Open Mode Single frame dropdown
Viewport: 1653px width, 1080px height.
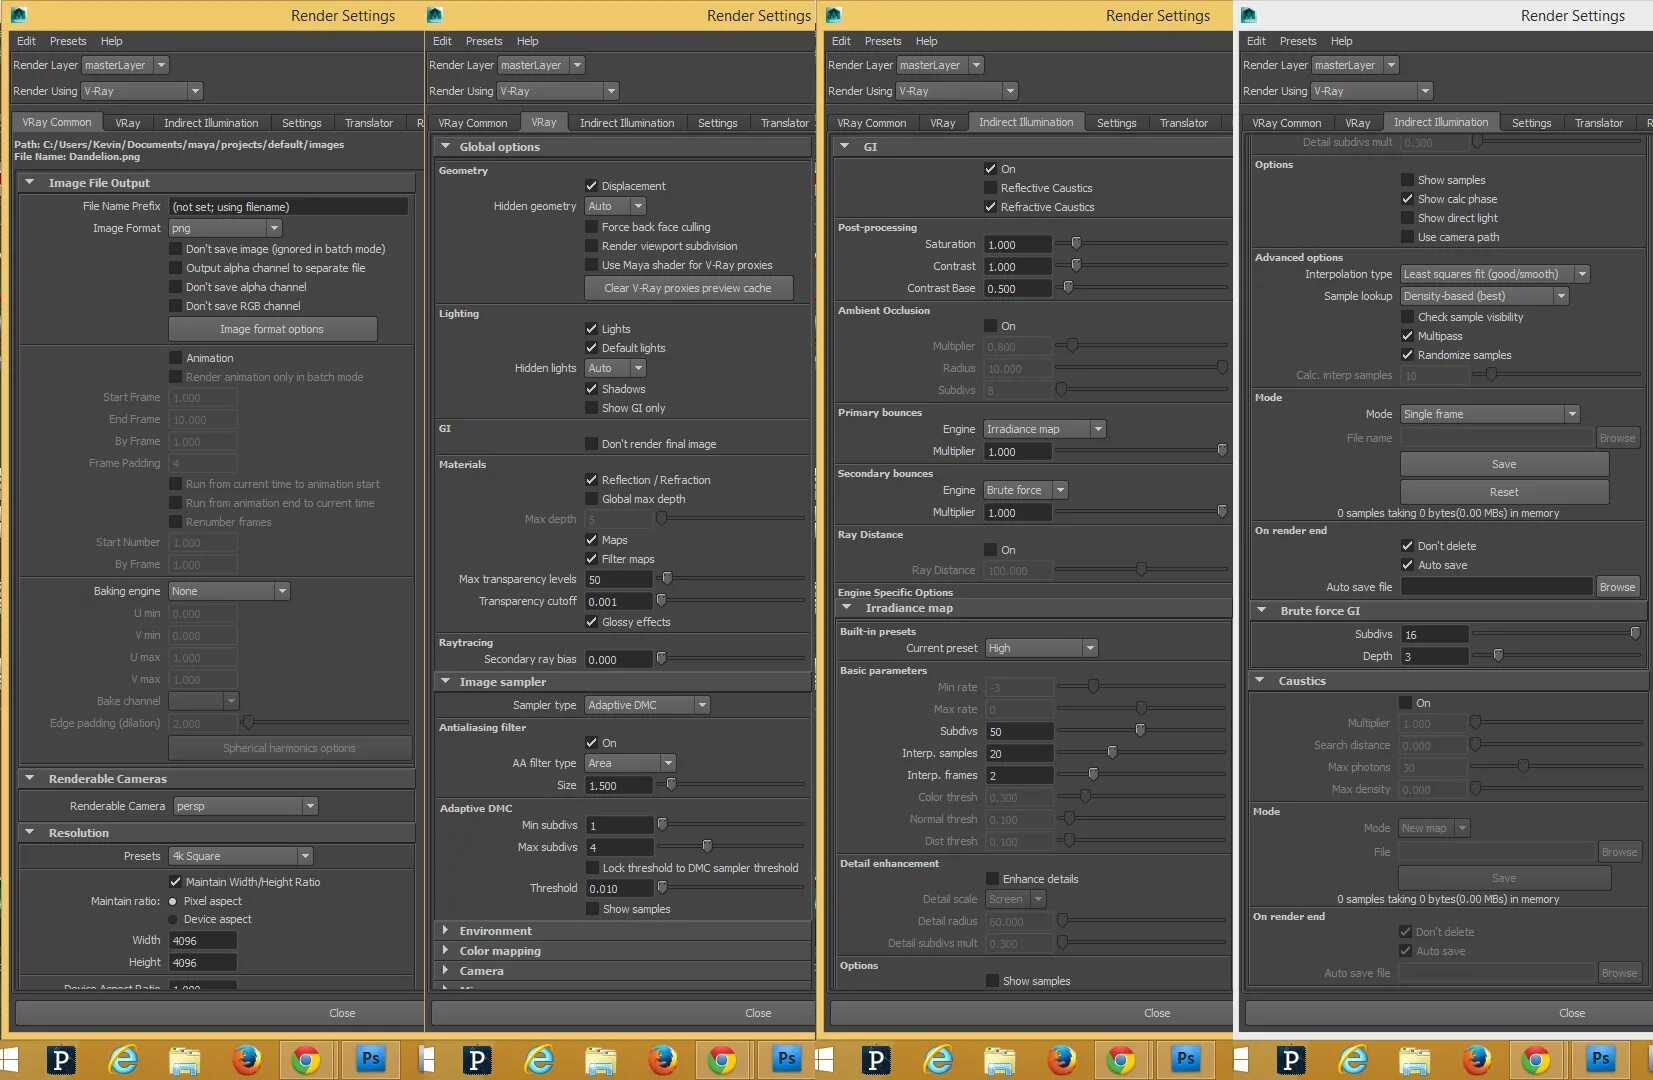click(1490, 414)
